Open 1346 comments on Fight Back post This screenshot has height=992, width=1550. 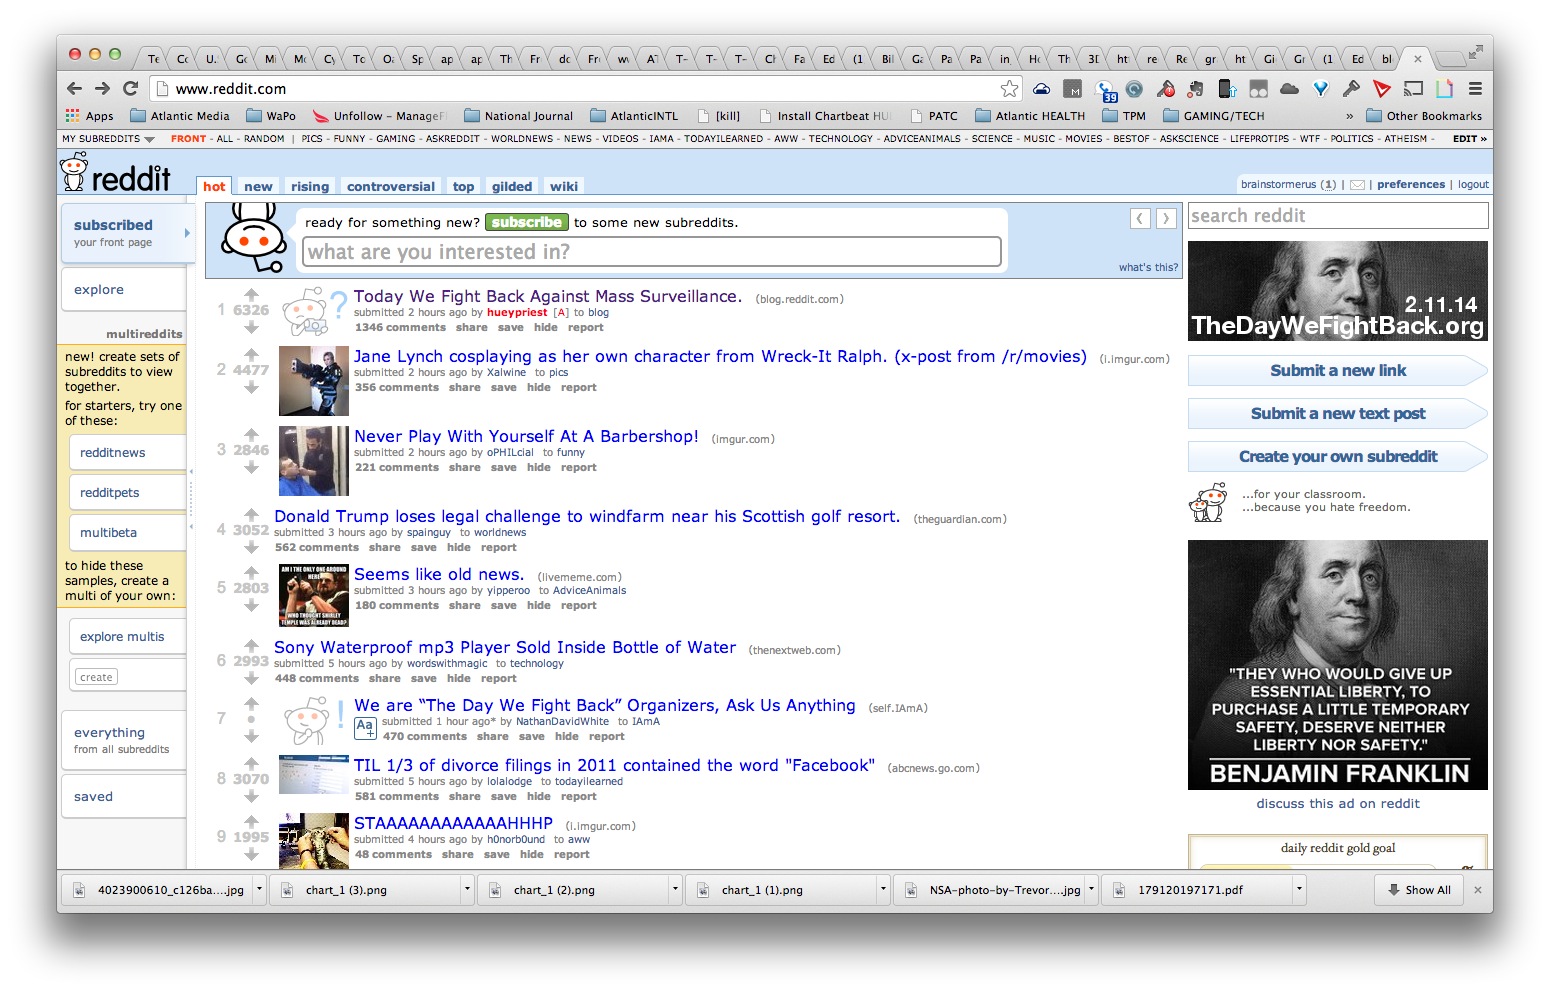tap(400, 327)
